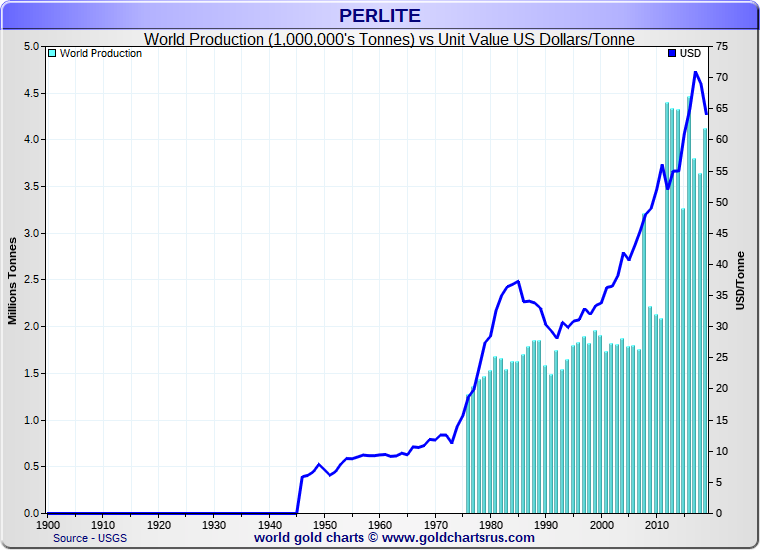Click the Millions Tonnes axis title
The width and height of the screenshot is (760, 550).
pos(12,281)
